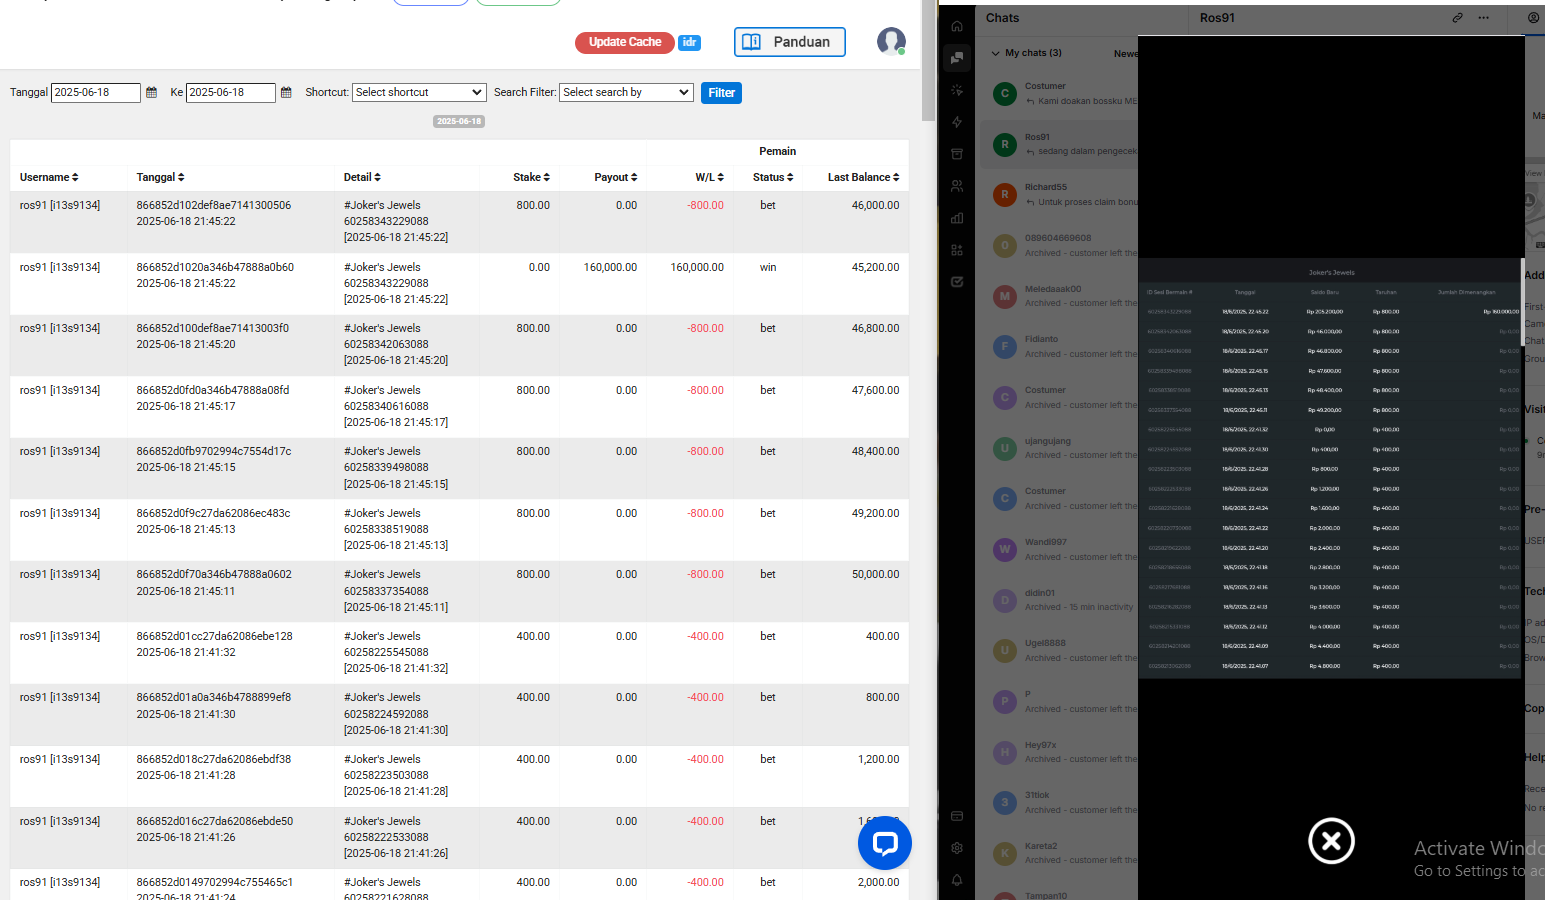This screenshot has height=900, width=1545.
Task: Sort table by Payout column
Action: 616,177
